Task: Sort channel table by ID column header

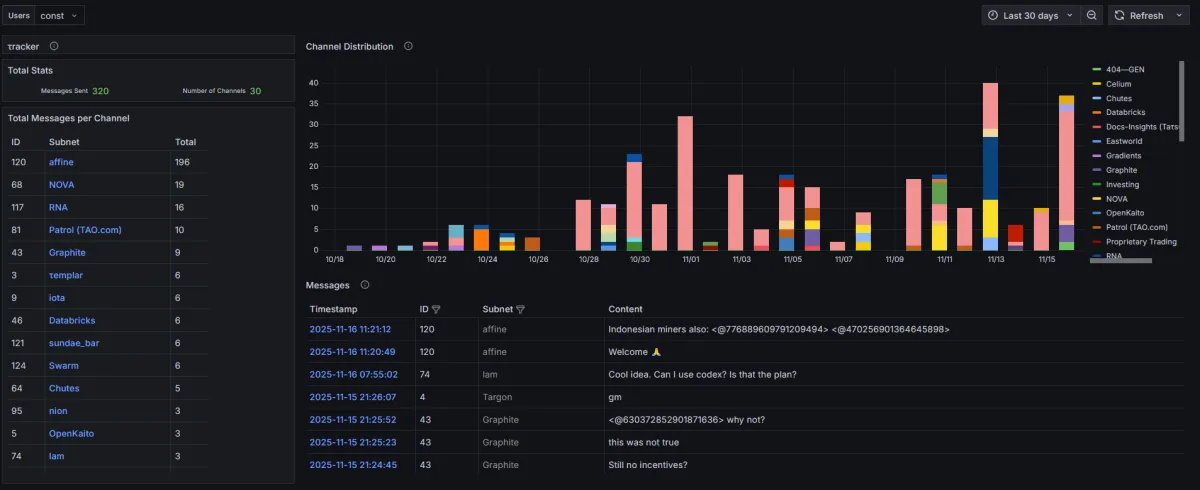Action: point(16,142)
